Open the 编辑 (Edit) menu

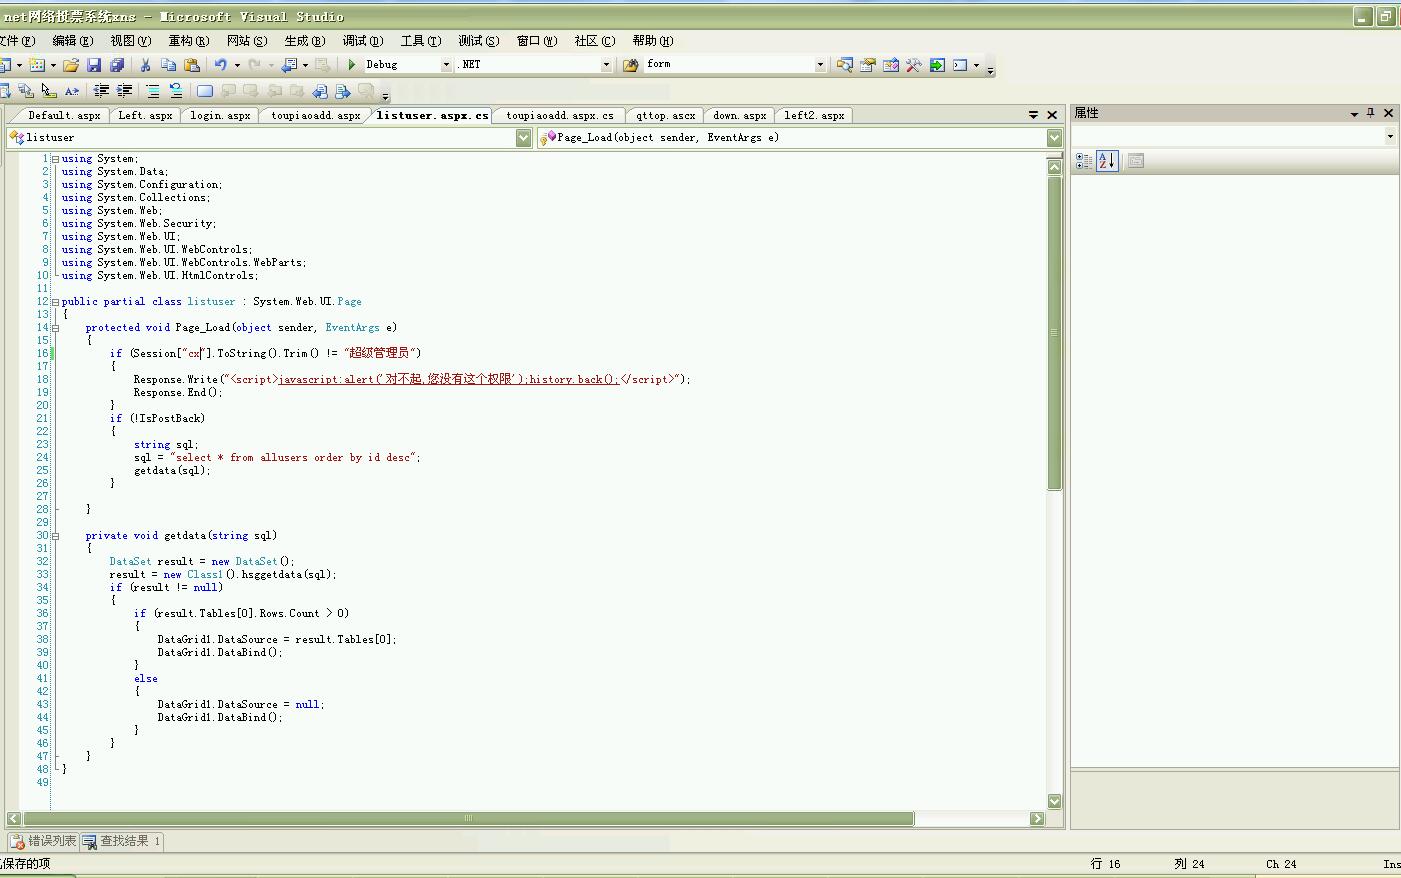click(72, 41)
